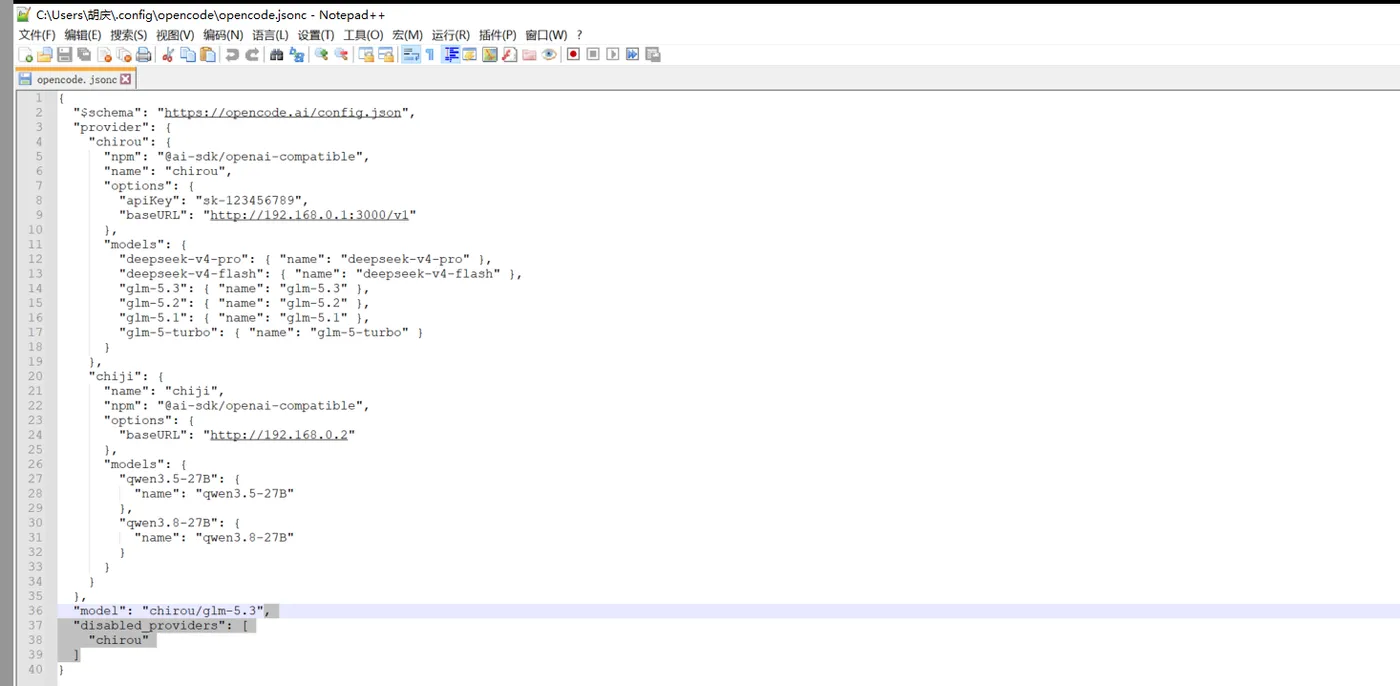Save the current file via floppy icon
The width and height of the screenshot is (1400, 686).
pyautogui.click(x=64, y=54)
